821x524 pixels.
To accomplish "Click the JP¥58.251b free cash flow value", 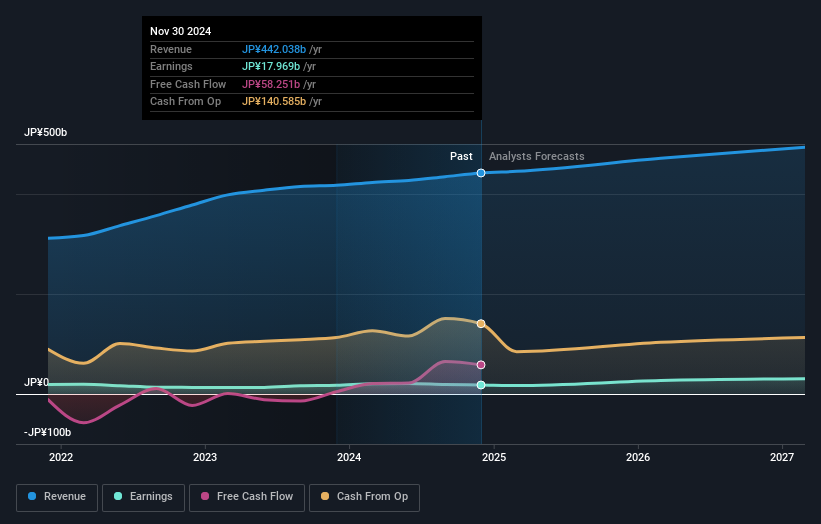I will 271,84.
